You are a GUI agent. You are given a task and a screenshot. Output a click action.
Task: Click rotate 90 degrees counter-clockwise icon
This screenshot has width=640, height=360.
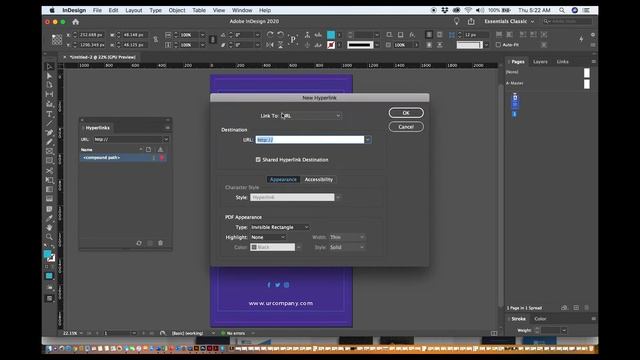coord(280,35)
